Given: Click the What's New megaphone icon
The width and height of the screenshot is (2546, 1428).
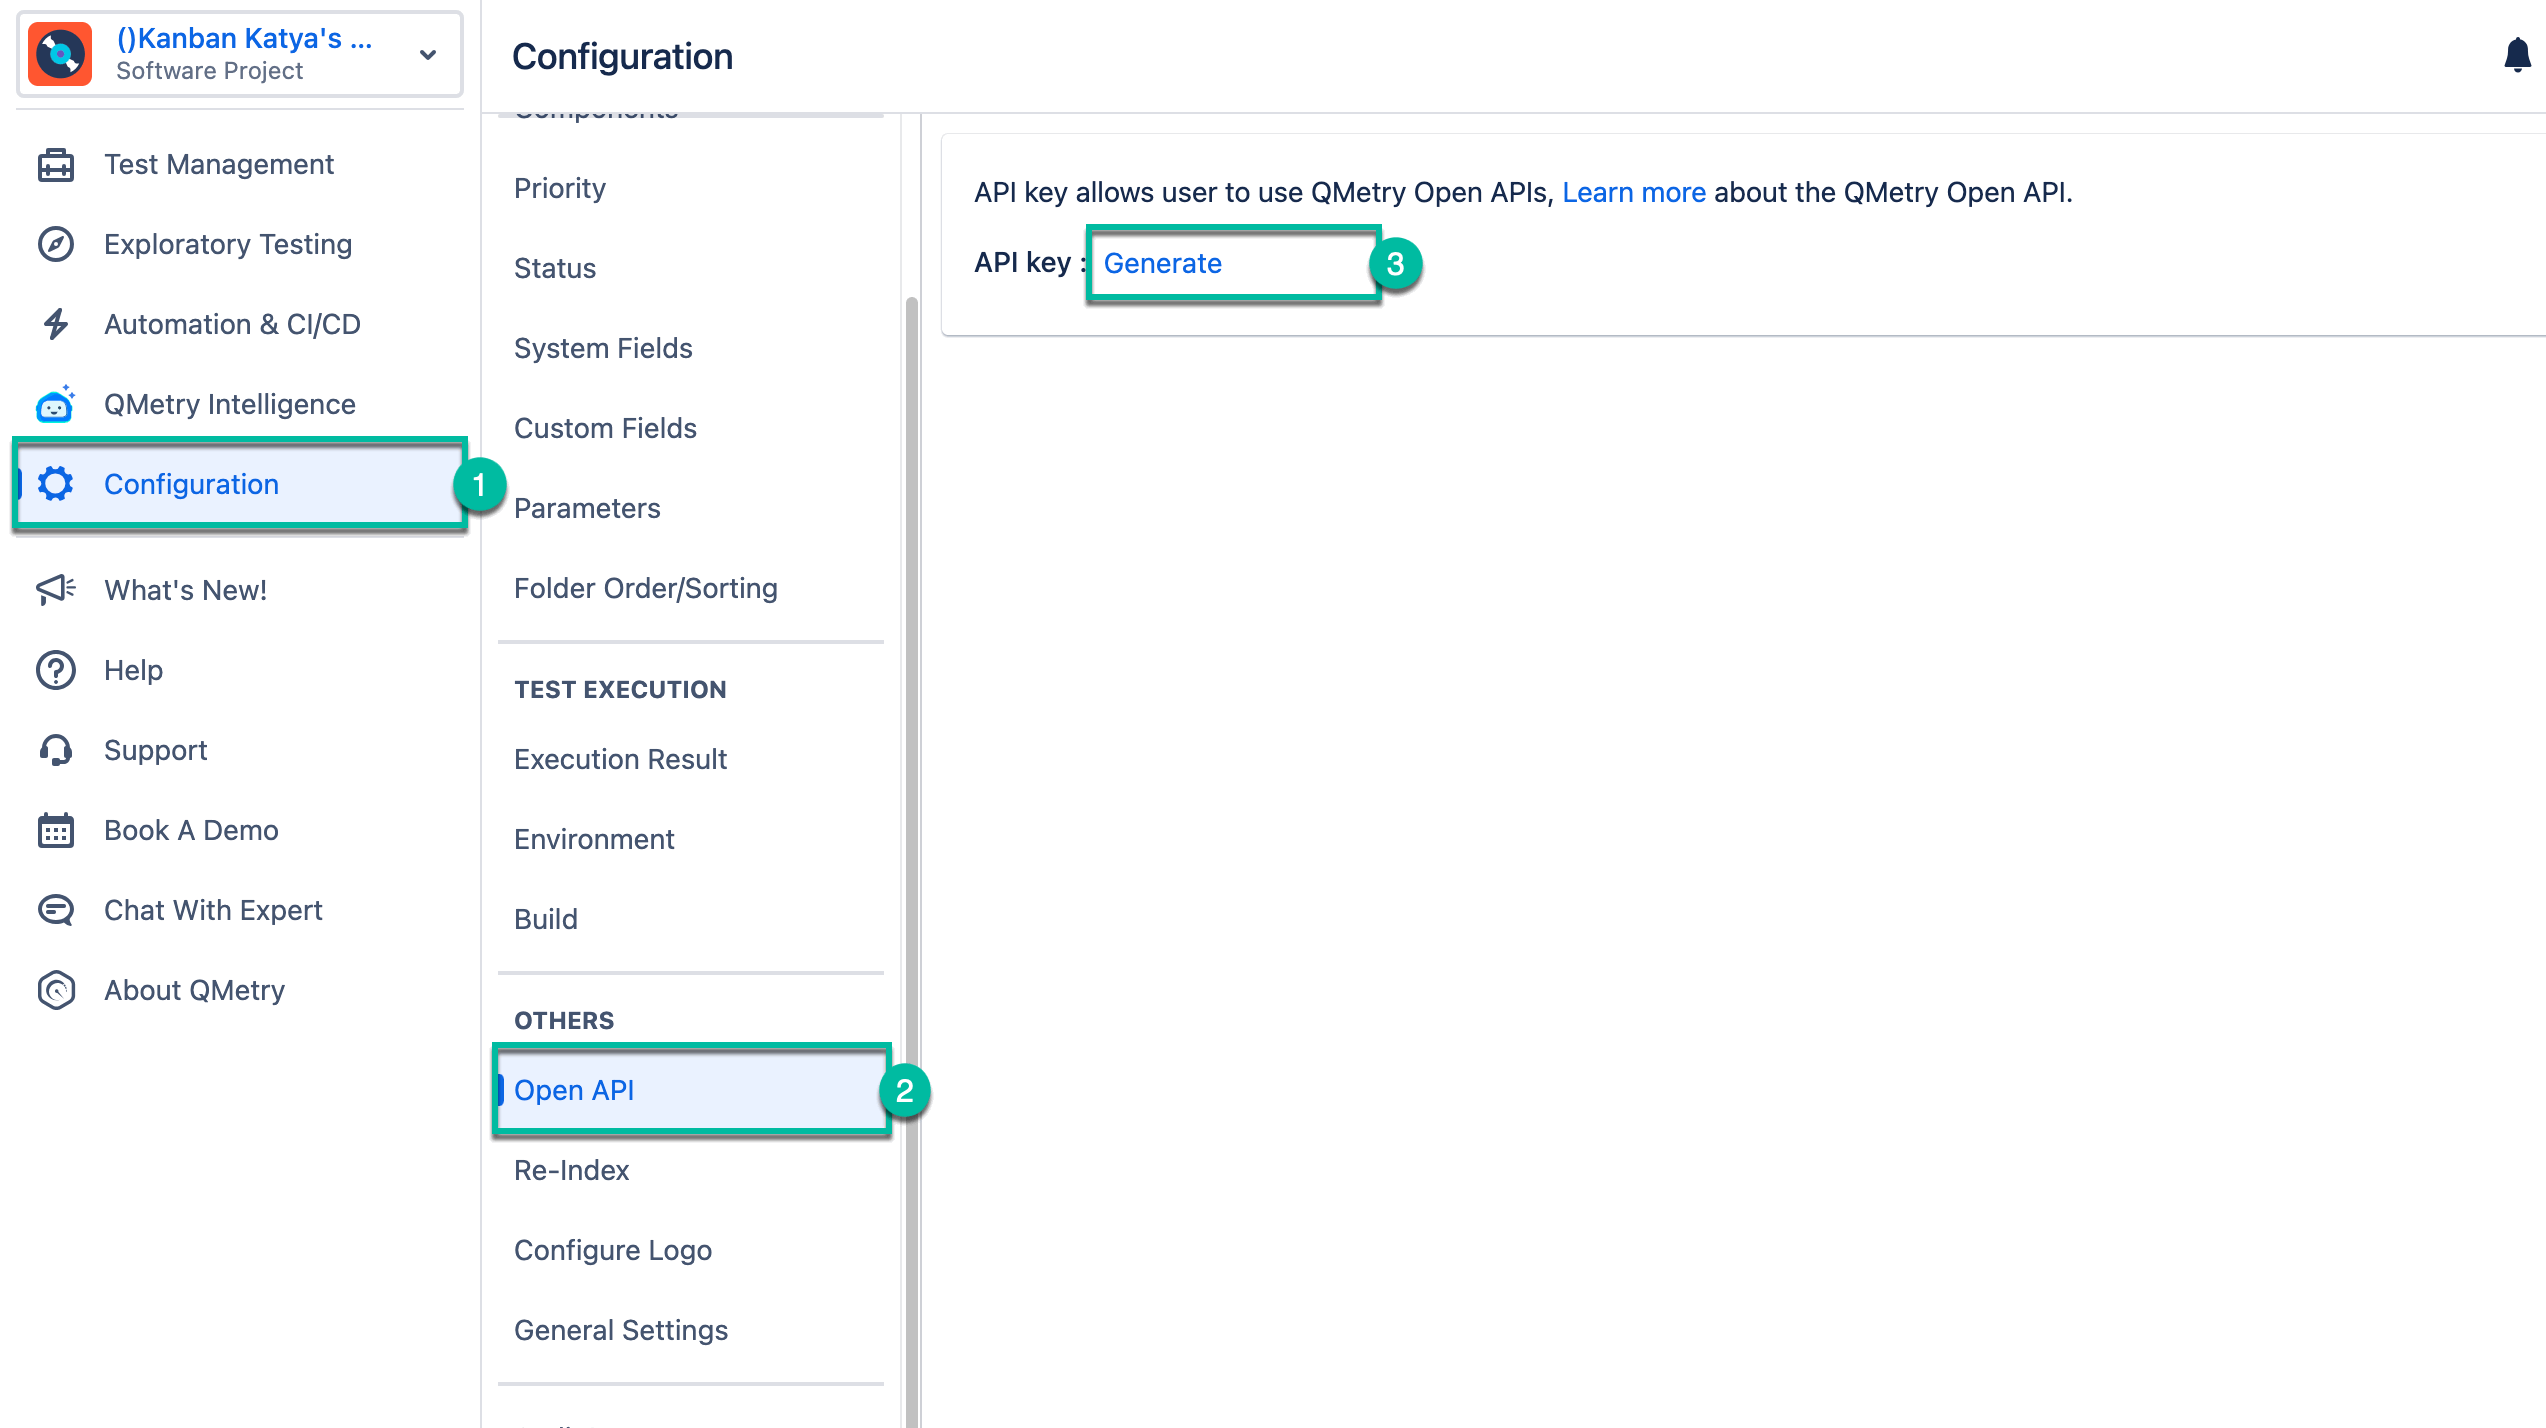Looking at the screenshot, I should [56, 590].
